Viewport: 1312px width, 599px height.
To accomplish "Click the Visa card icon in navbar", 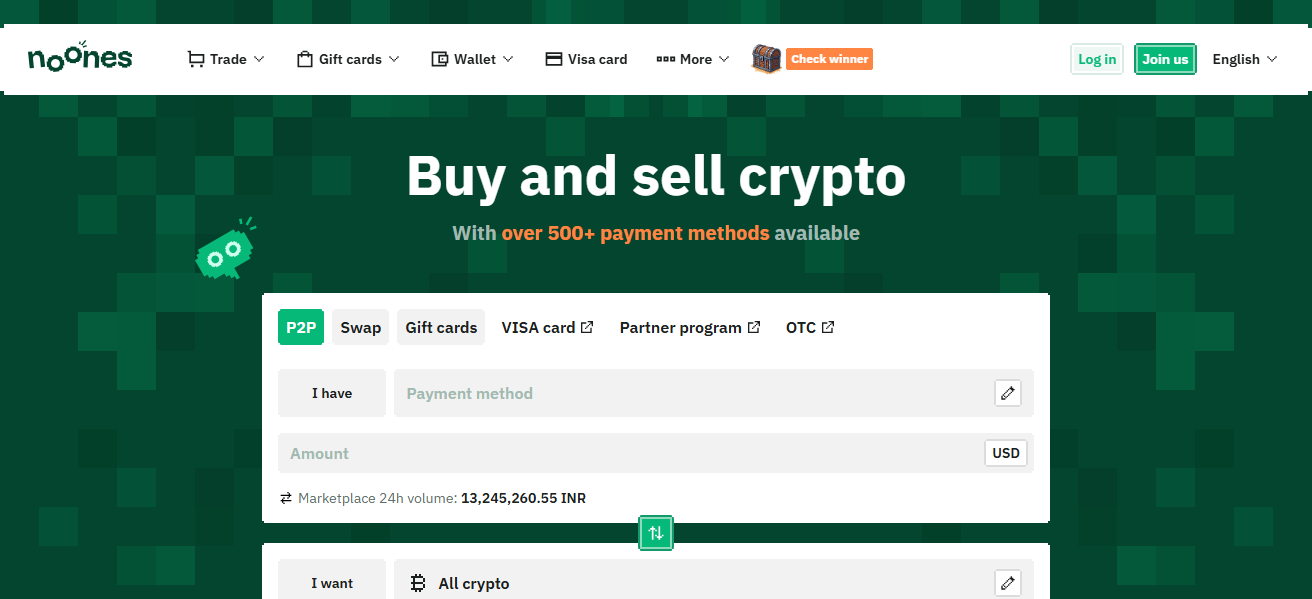I will click(554, 59).
